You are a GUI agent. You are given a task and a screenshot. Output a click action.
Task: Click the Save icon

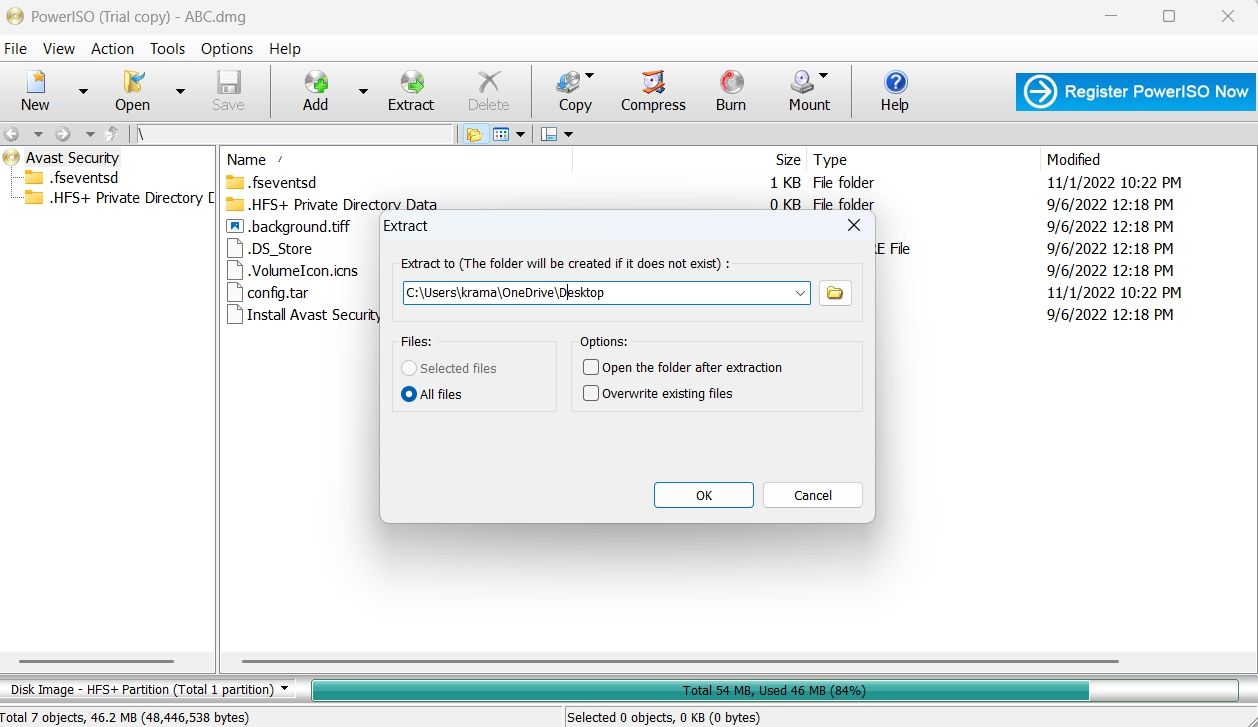[x=228, y=90]
